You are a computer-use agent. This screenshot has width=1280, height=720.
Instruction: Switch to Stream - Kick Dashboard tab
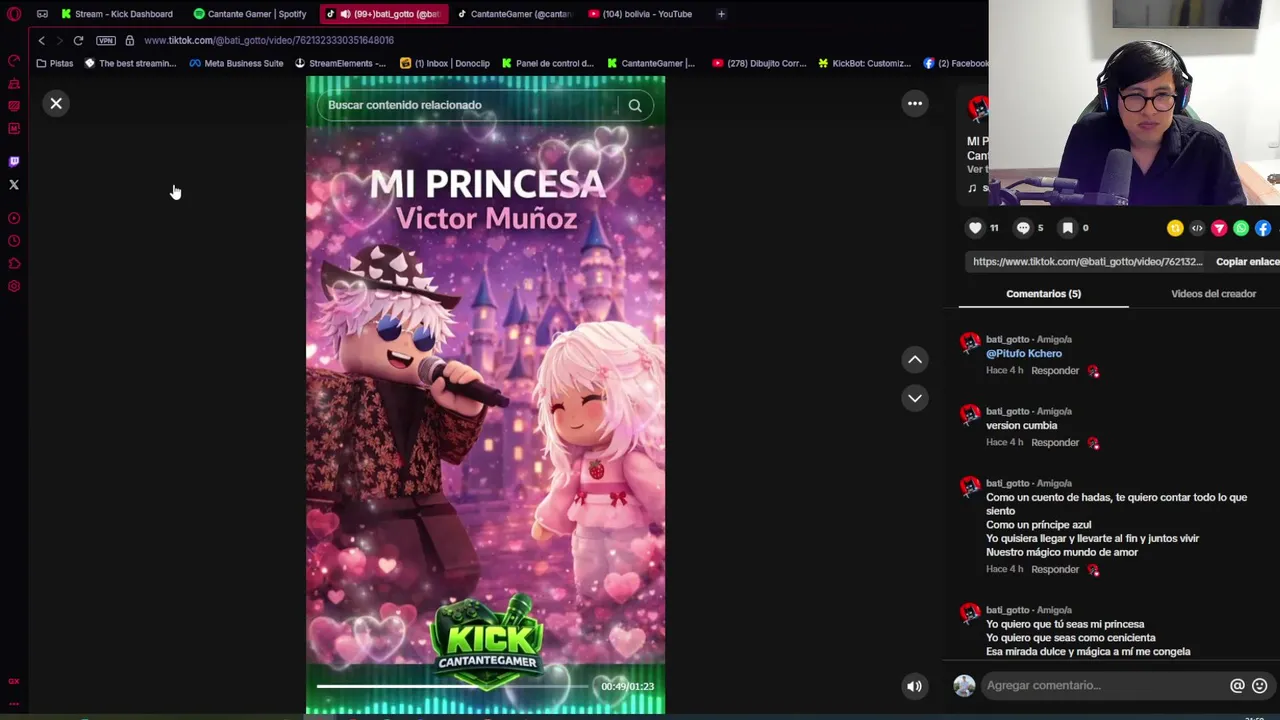tap(117, 14)
